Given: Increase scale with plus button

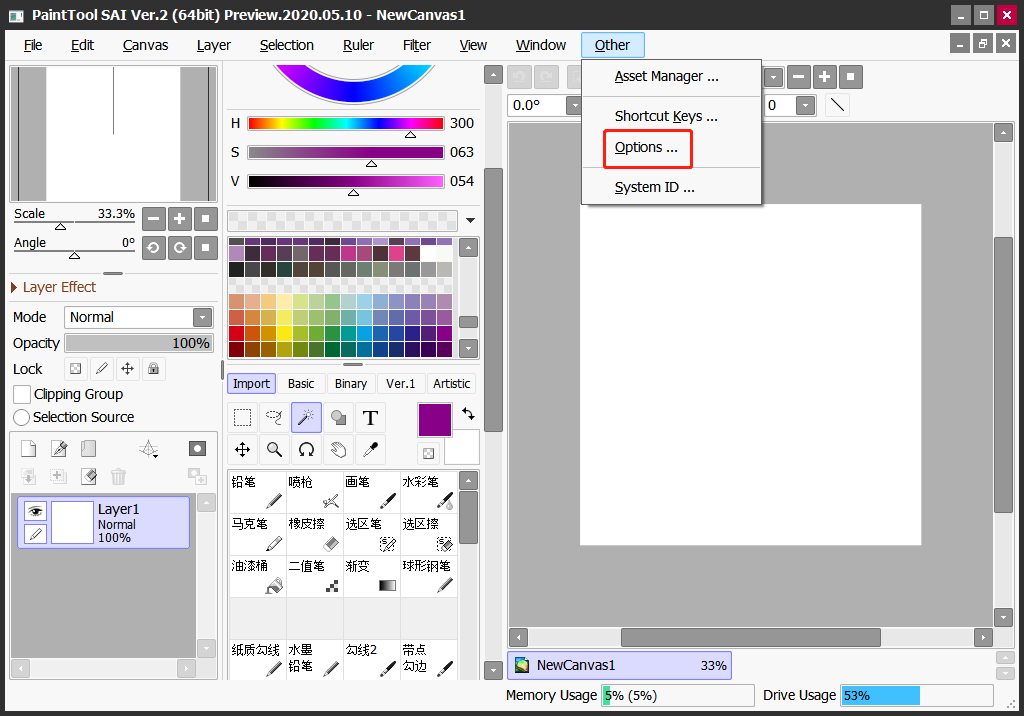Looking at the screenshot, I should [180, 218].
